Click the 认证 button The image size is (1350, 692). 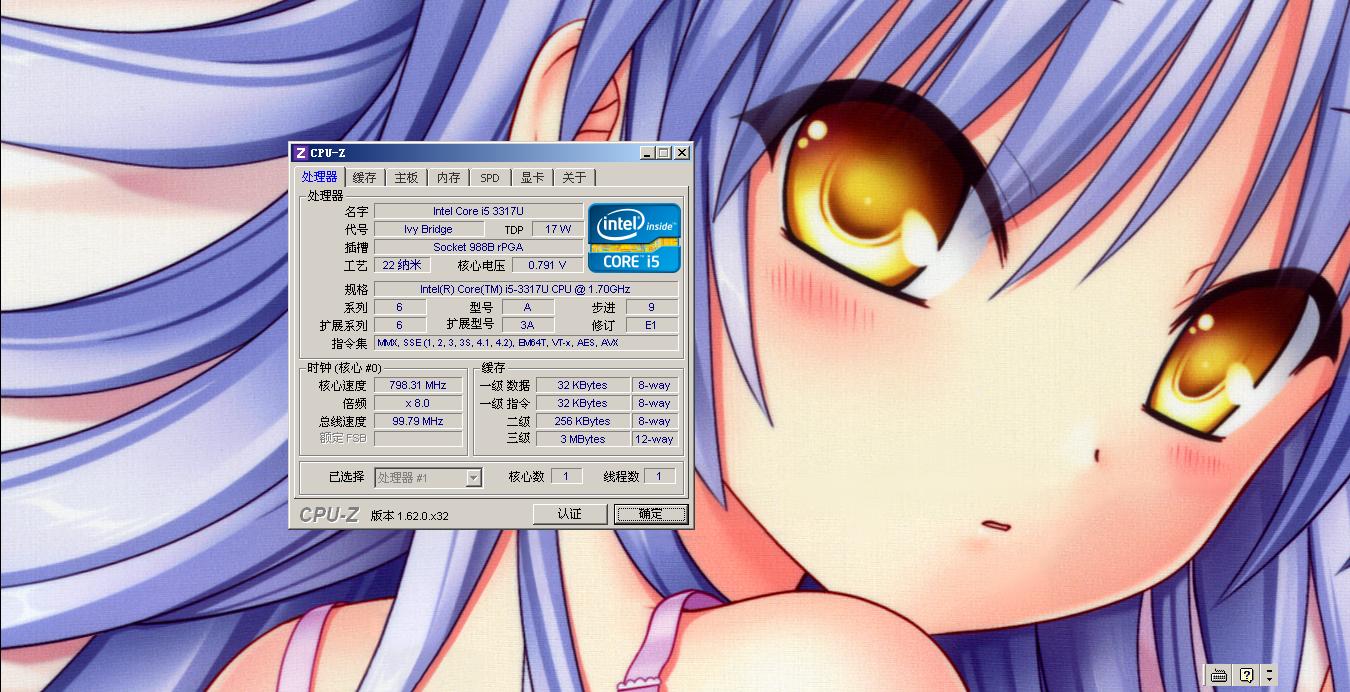[570, 514]
